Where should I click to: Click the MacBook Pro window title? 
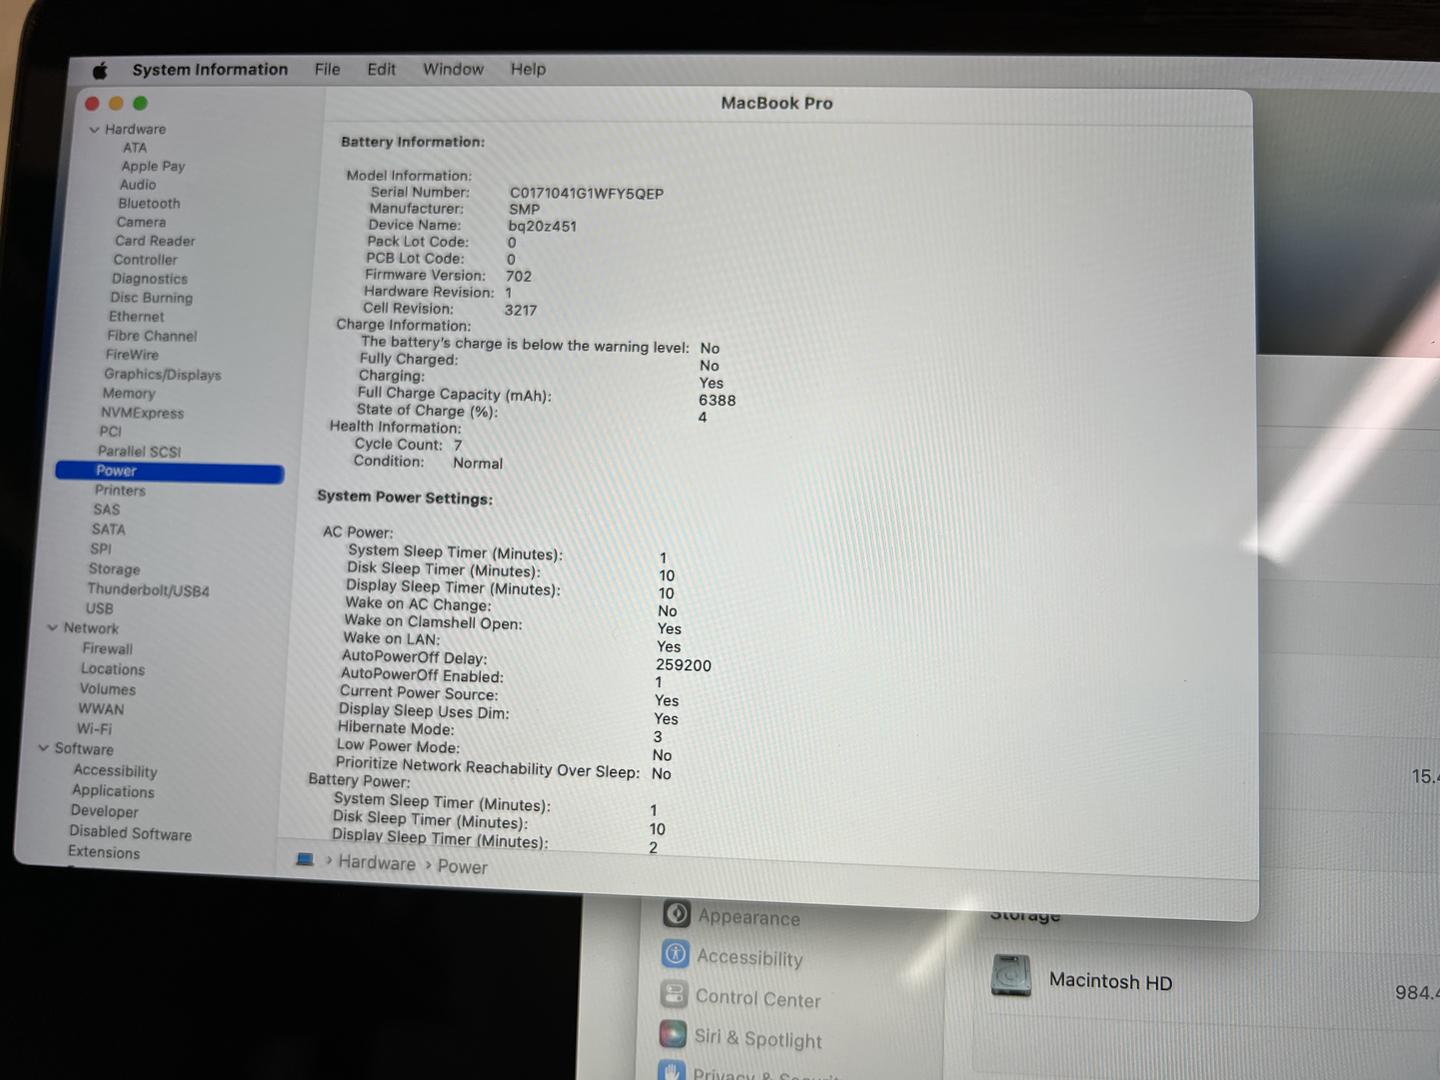(777, 103)
